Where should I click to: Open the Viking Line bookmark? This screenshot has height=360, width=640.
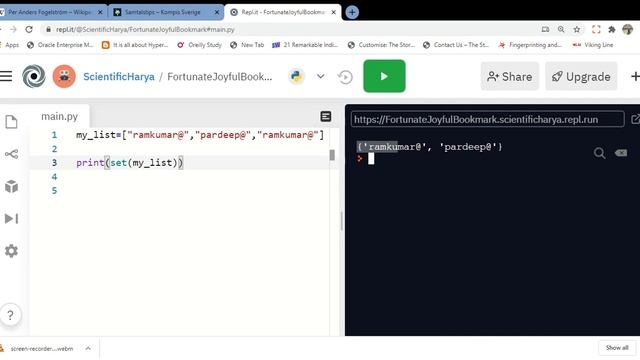coord(593,45)
